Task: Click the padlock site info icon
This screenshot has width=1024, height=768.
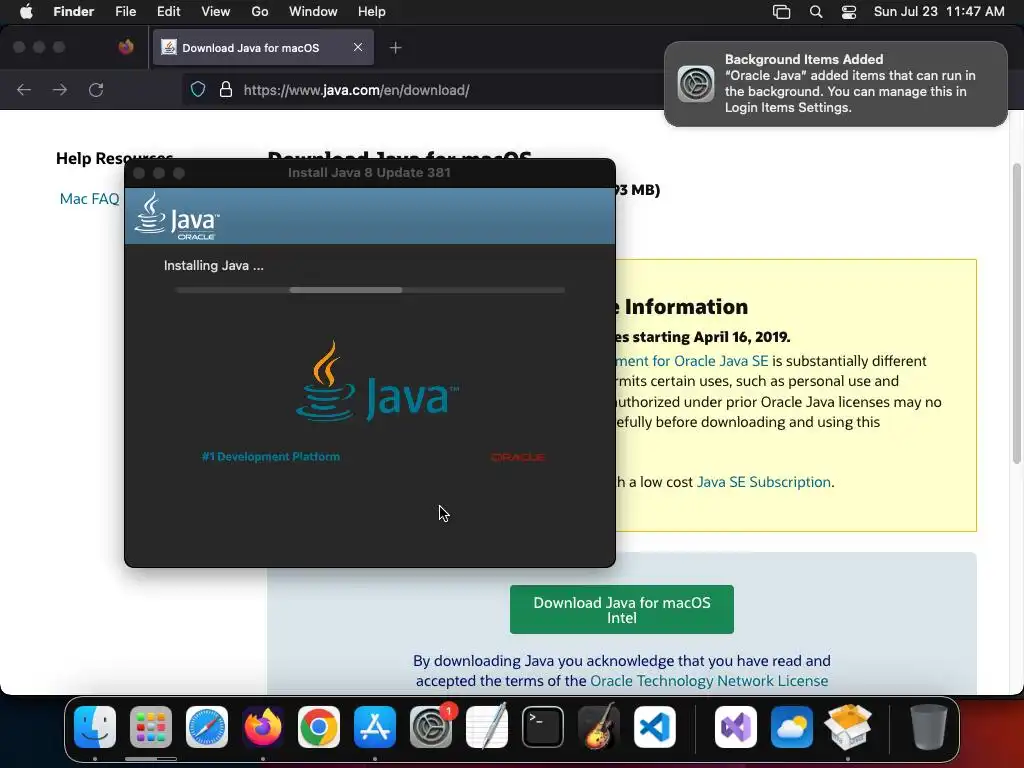Action: (226, 89)
